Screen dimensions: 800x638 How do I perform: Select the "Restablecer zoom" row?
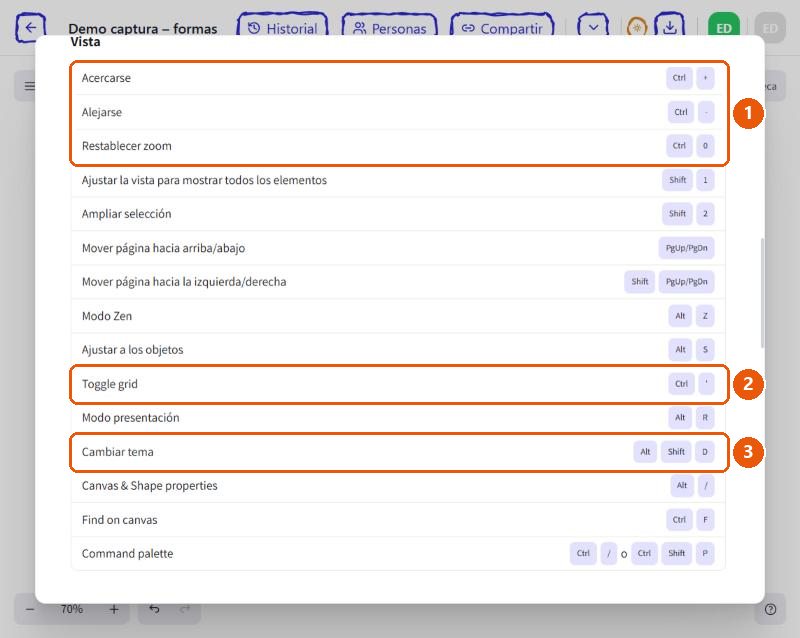point(398,146)
